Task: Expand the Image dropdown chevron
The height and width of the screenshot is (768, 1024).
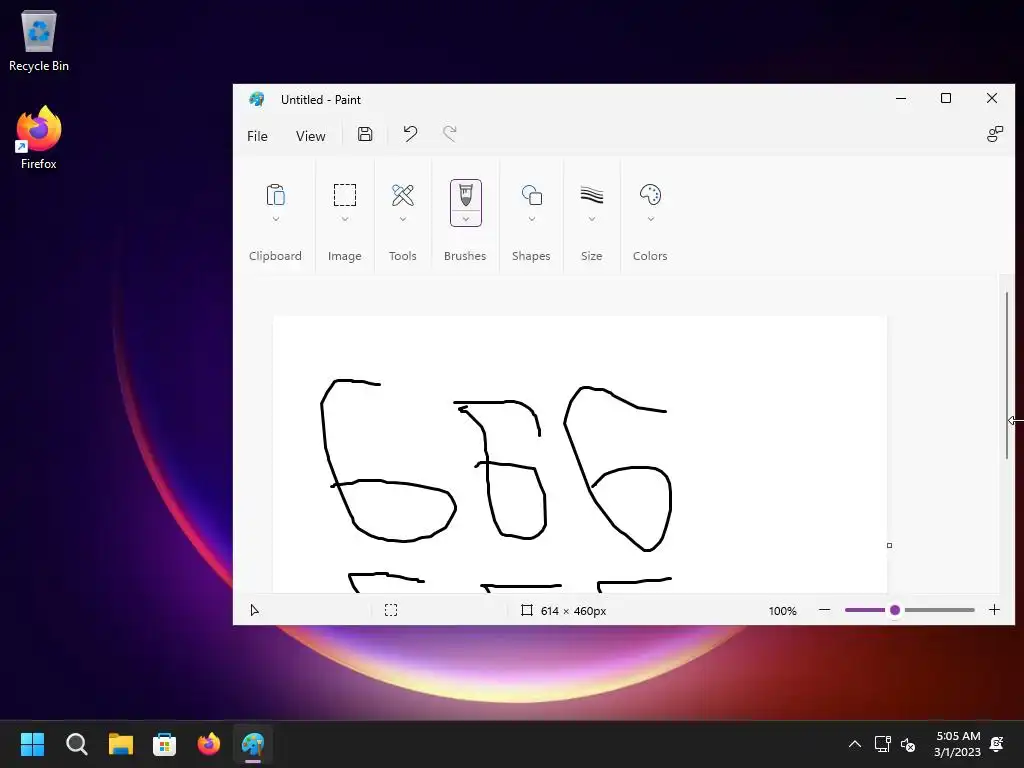Action: [x=345, y=219]
